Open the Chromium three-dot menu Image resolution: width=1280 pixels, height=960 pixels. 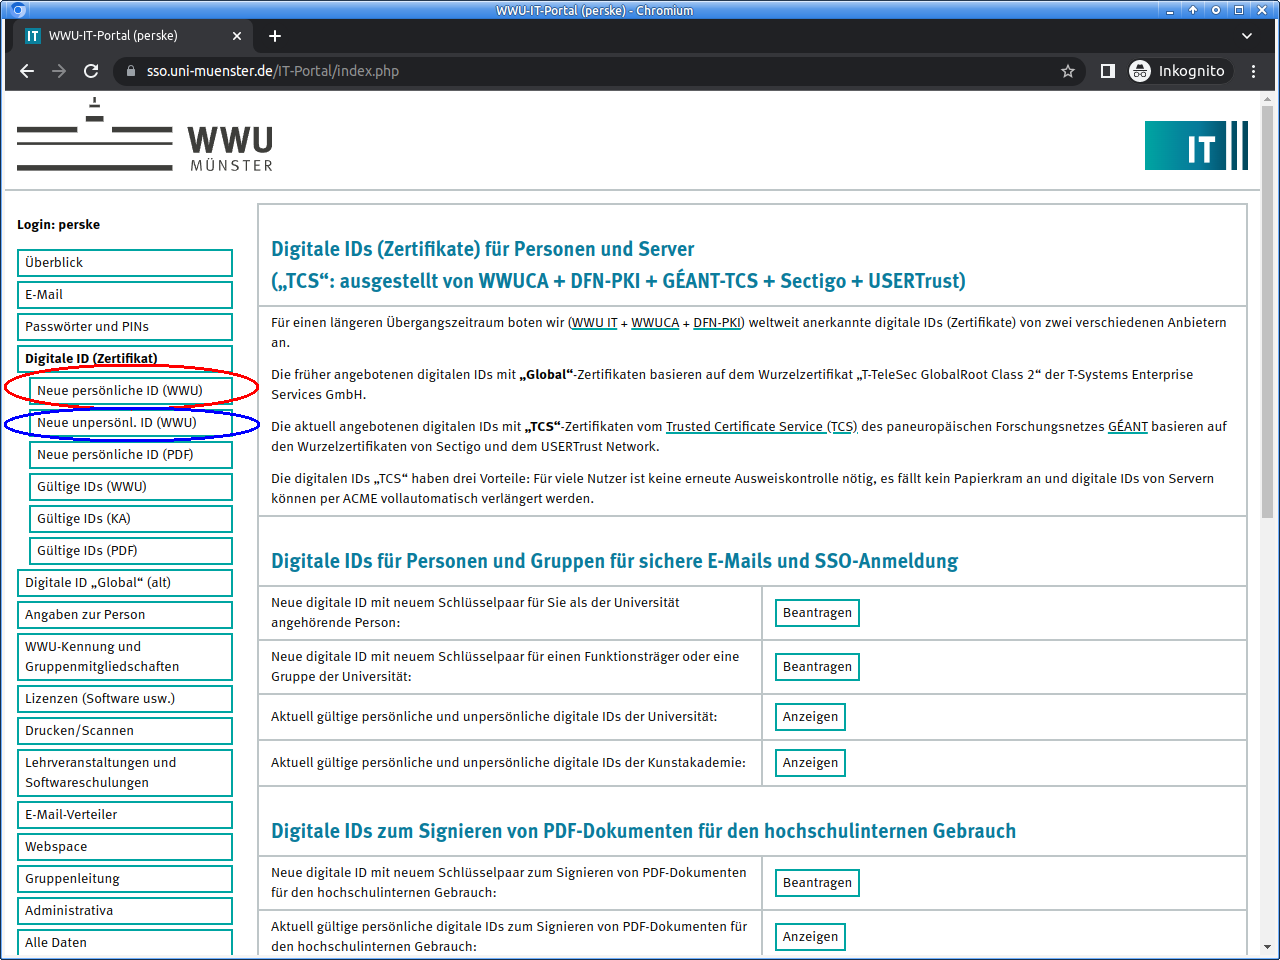tap(1253, 71)
